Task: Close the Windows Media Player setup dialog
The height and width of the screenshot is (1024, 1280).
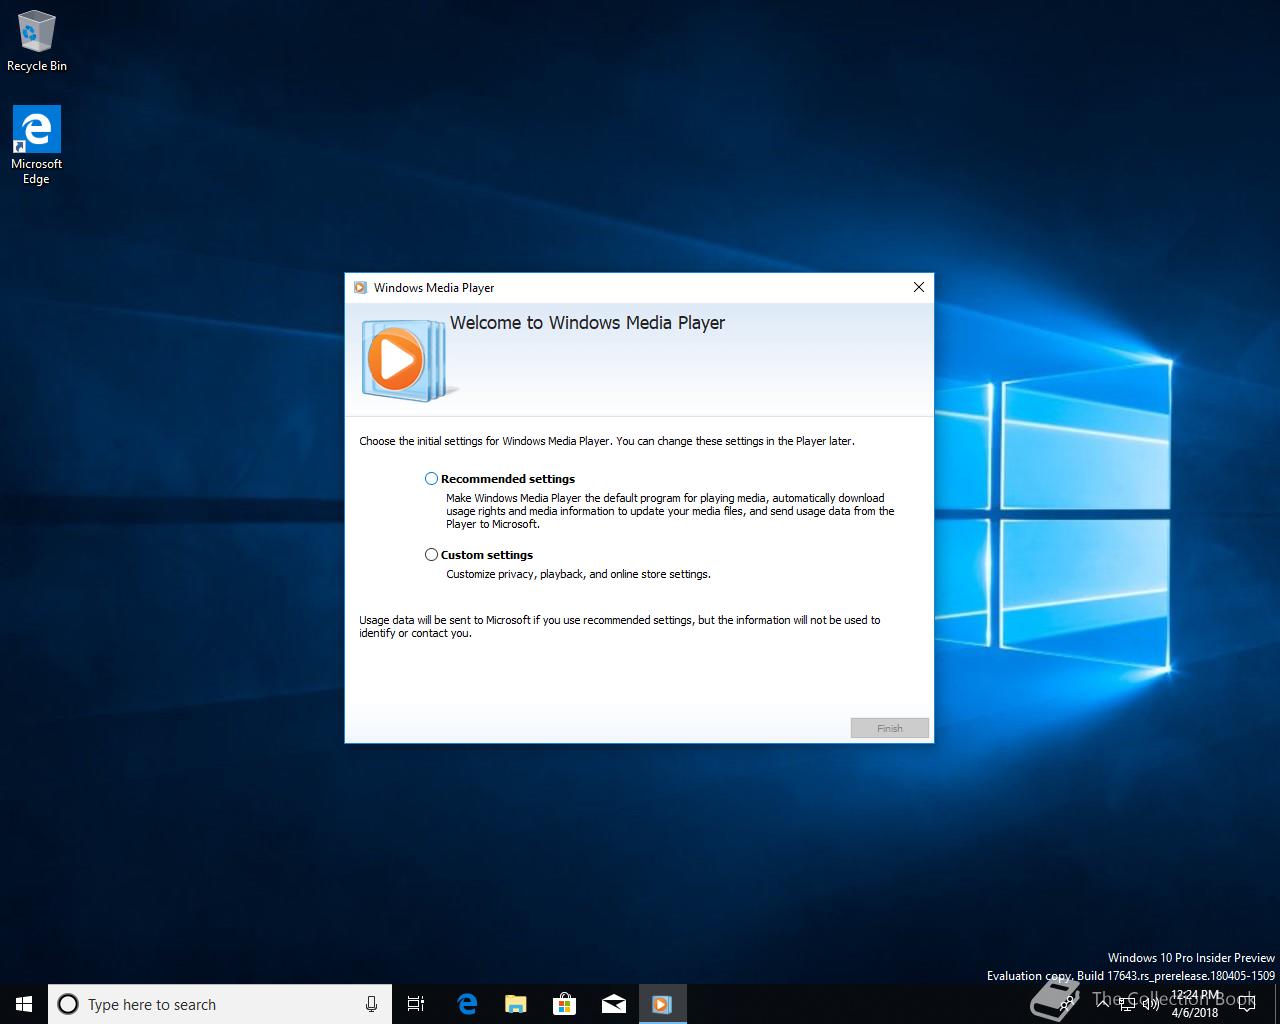Action: [919, 287]
